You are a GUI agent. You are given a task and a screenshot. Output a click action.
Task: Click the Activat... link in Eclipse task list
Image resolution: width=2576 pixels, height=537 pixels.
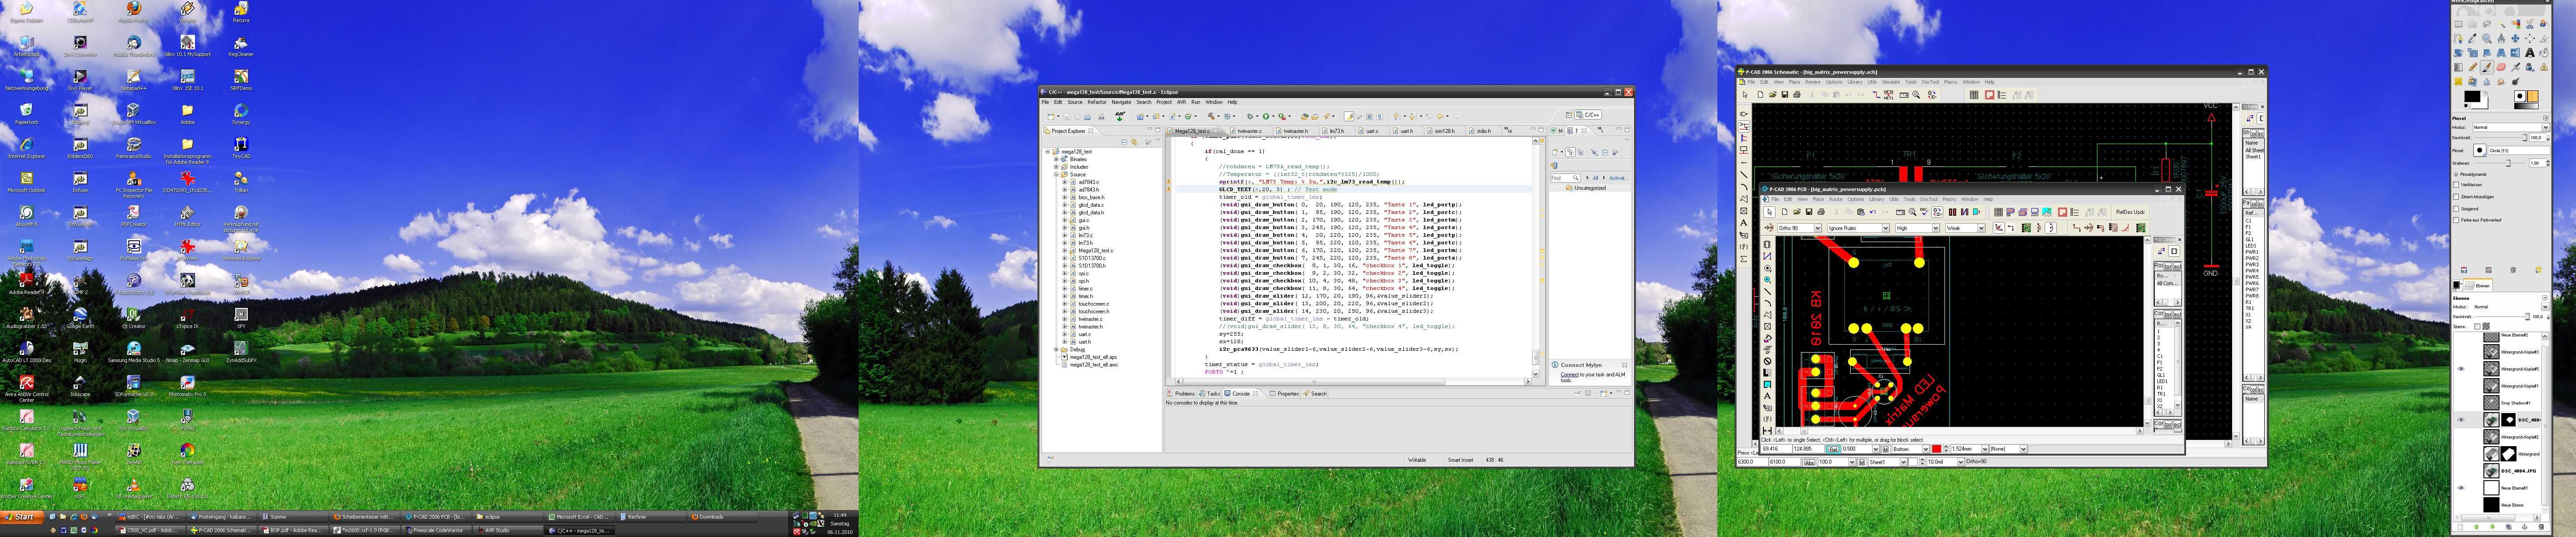tap(1619, 178)
